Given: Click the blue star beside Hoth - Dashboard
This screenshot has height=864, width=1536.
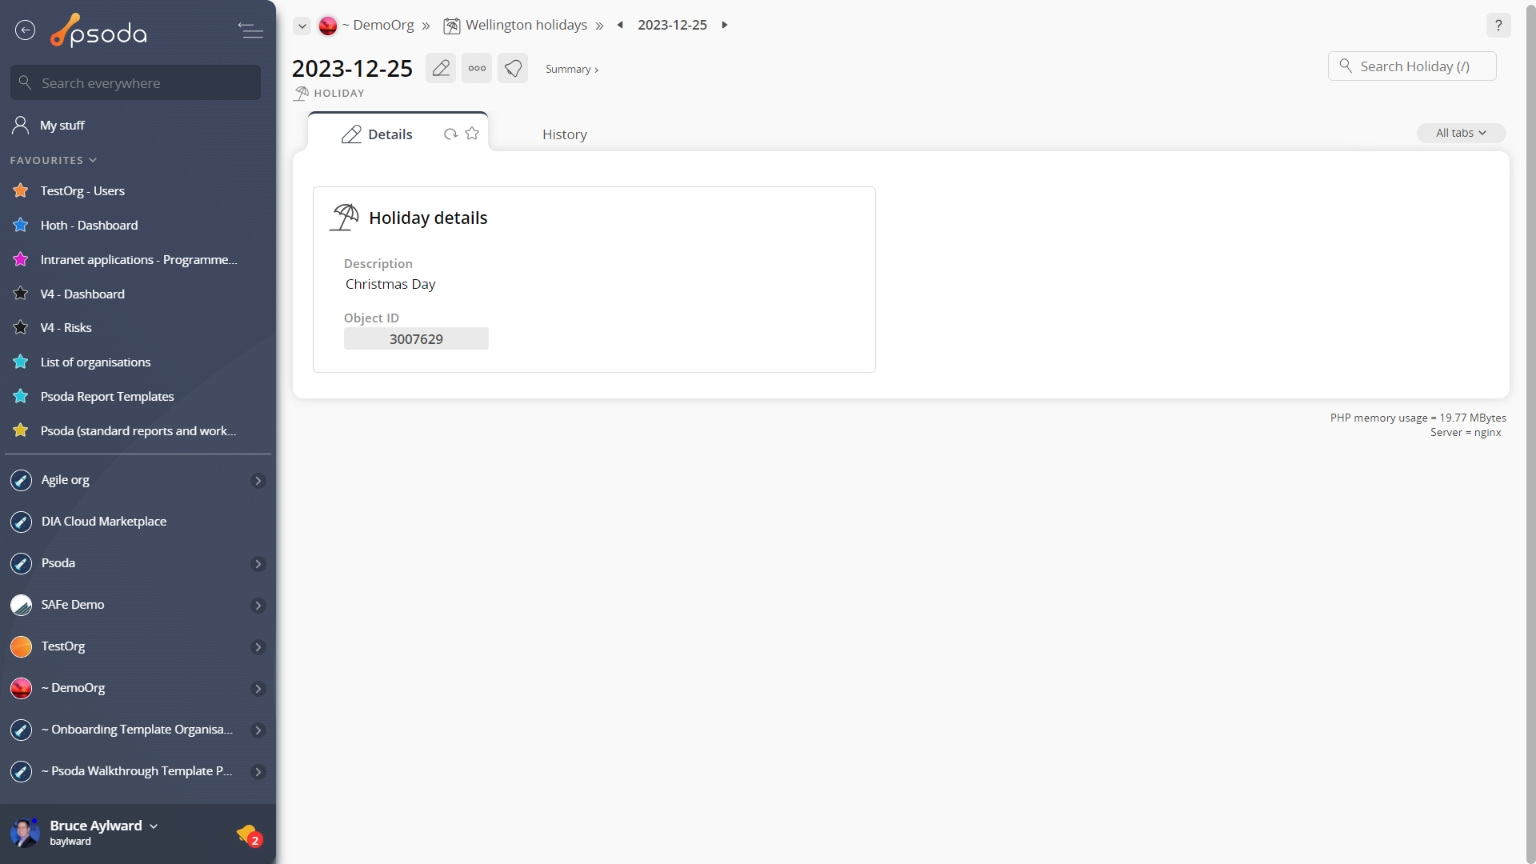Looking at the screenshot, I should (20, 225).
